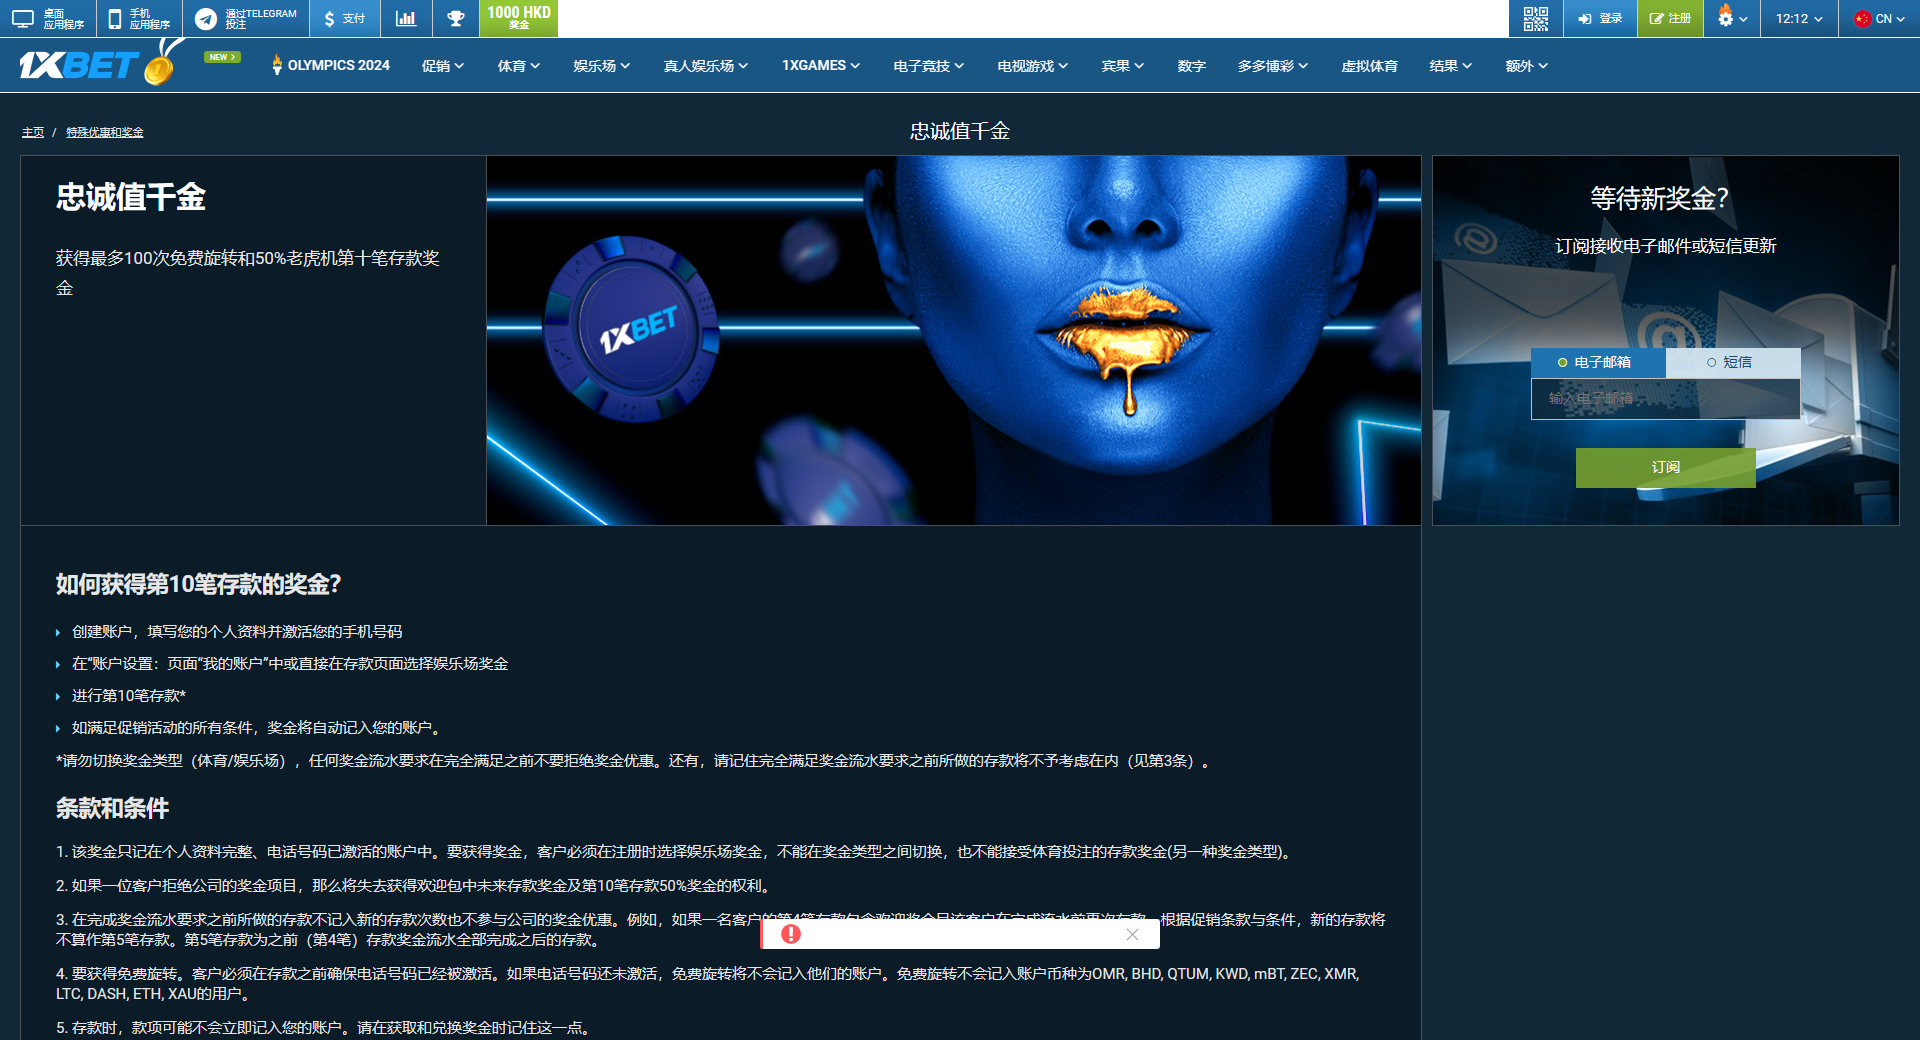Open the 虚拟体育 virtual sports item
The image size is (1920, 1040).
point(1369,66)
